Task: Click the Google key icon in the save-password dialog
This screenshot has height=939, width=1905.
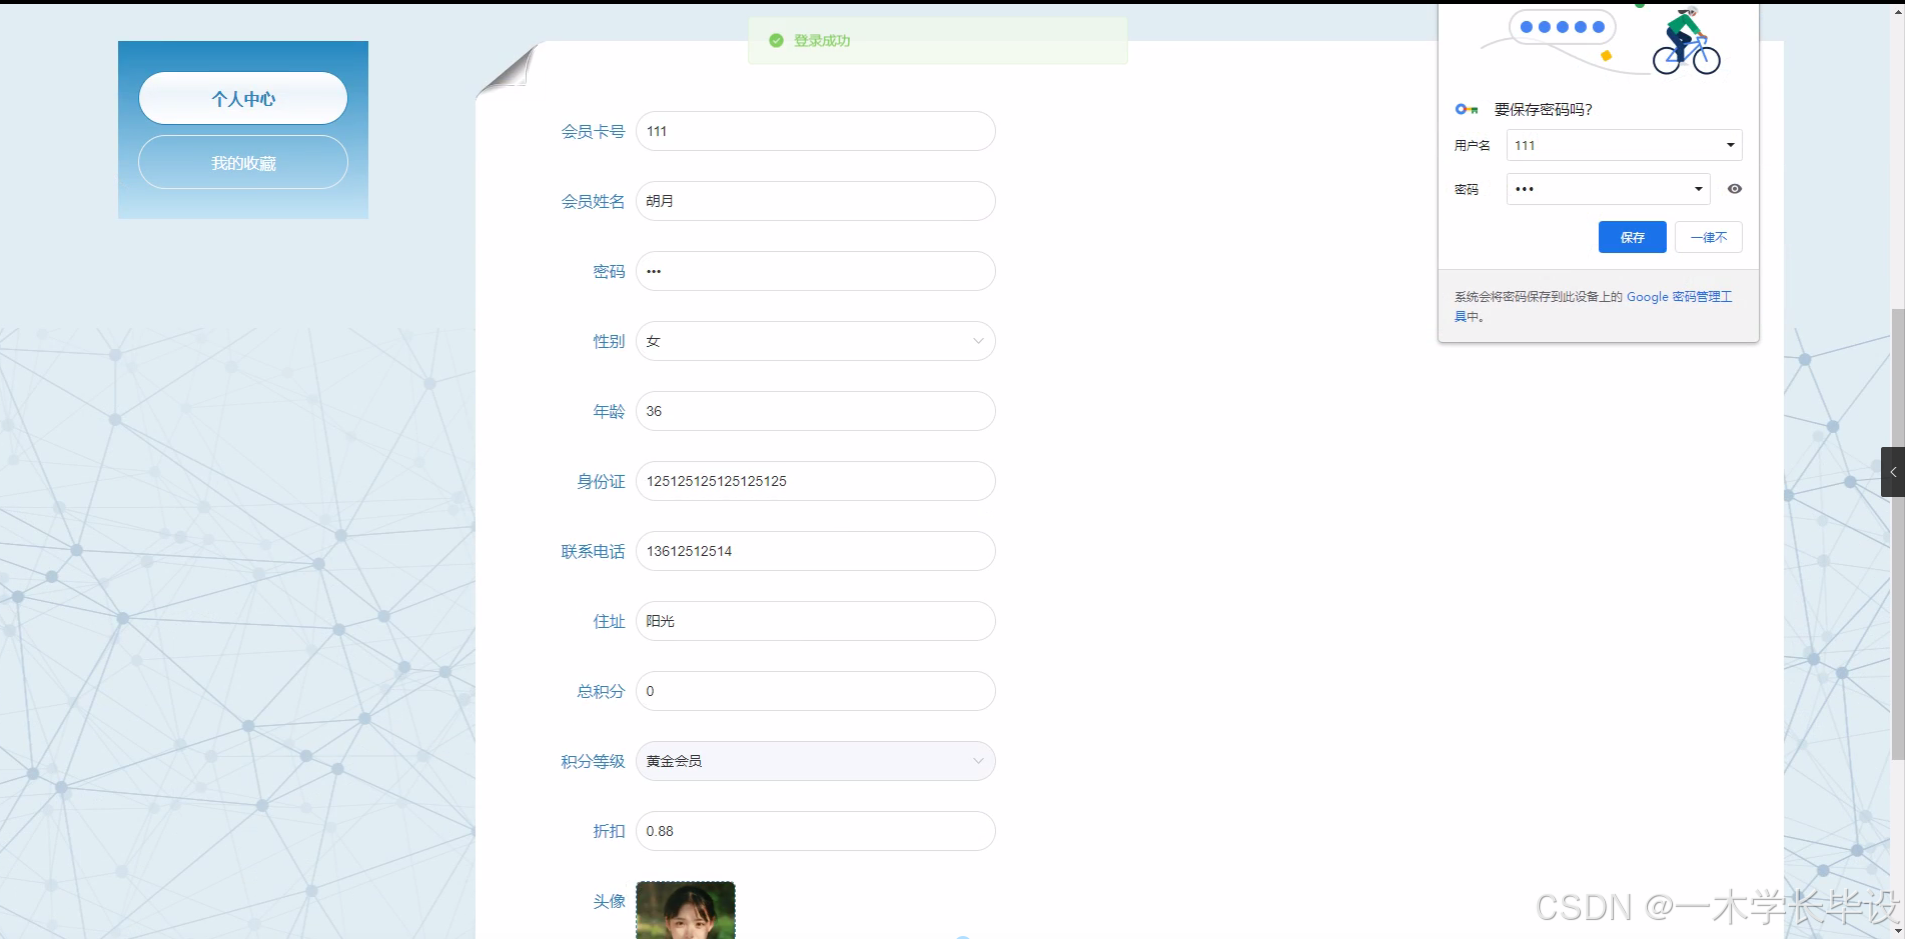Action: pyautogui.click(x=1467, y=109)
